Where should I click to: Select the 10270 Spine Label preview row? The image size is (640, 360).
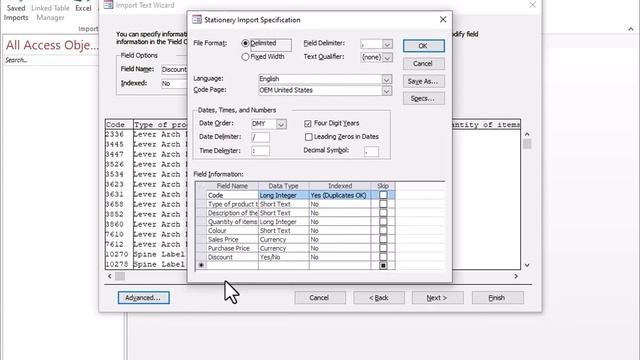(x=145, y=254)
